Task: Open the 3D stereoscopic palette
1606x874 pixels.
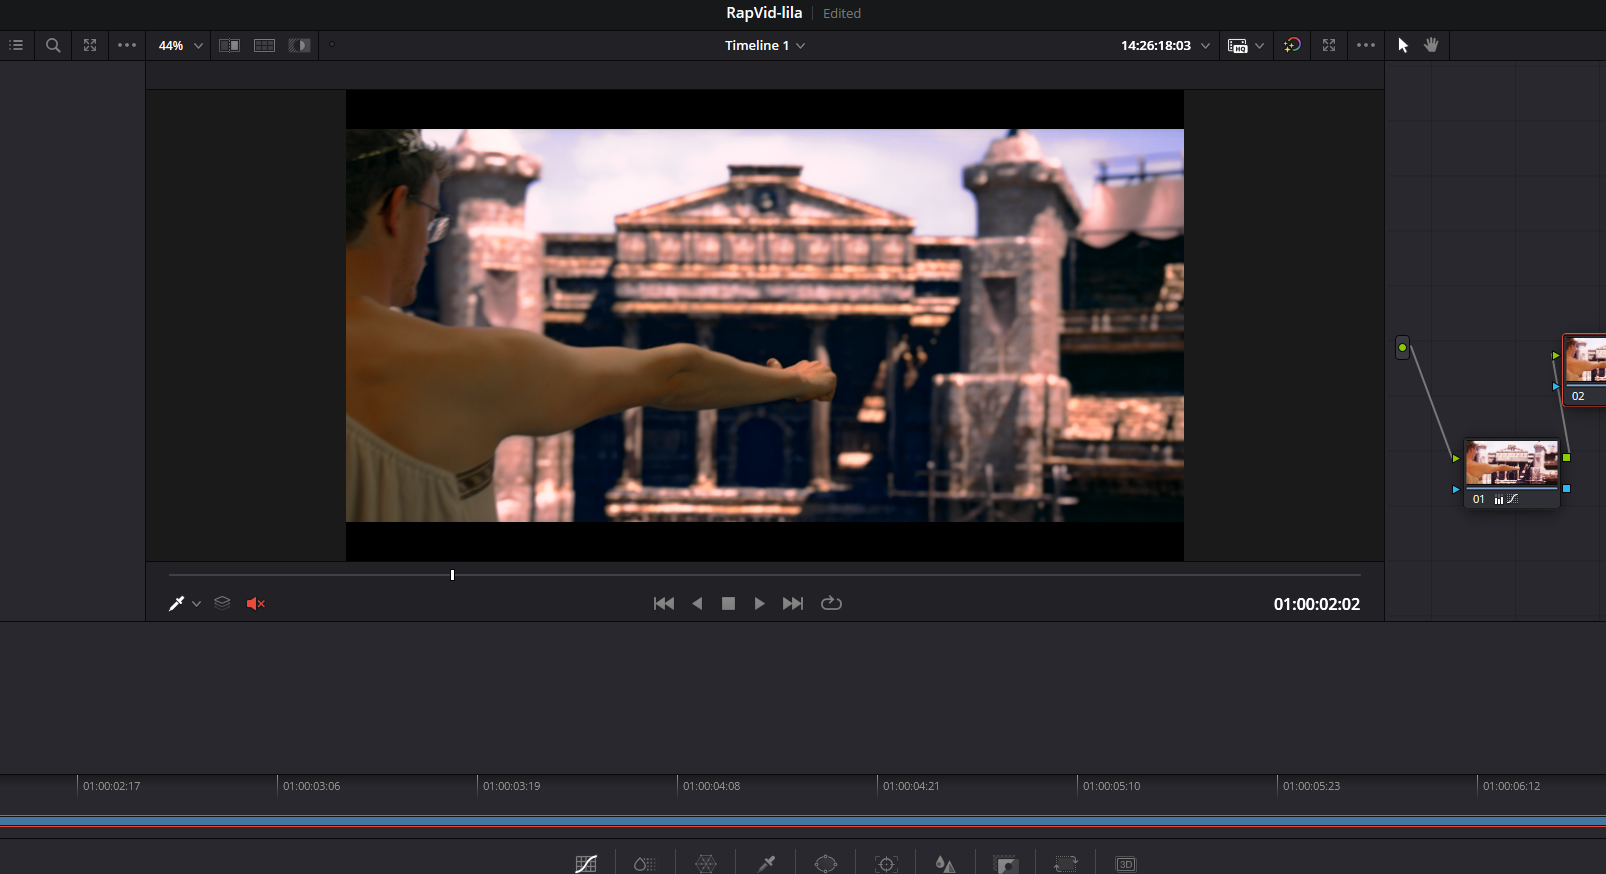Action: [1126, 864]
